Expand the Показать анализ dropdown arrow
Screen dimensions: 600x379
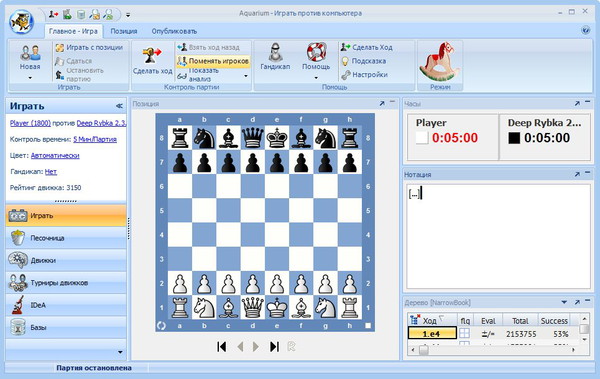pos(246,76)
